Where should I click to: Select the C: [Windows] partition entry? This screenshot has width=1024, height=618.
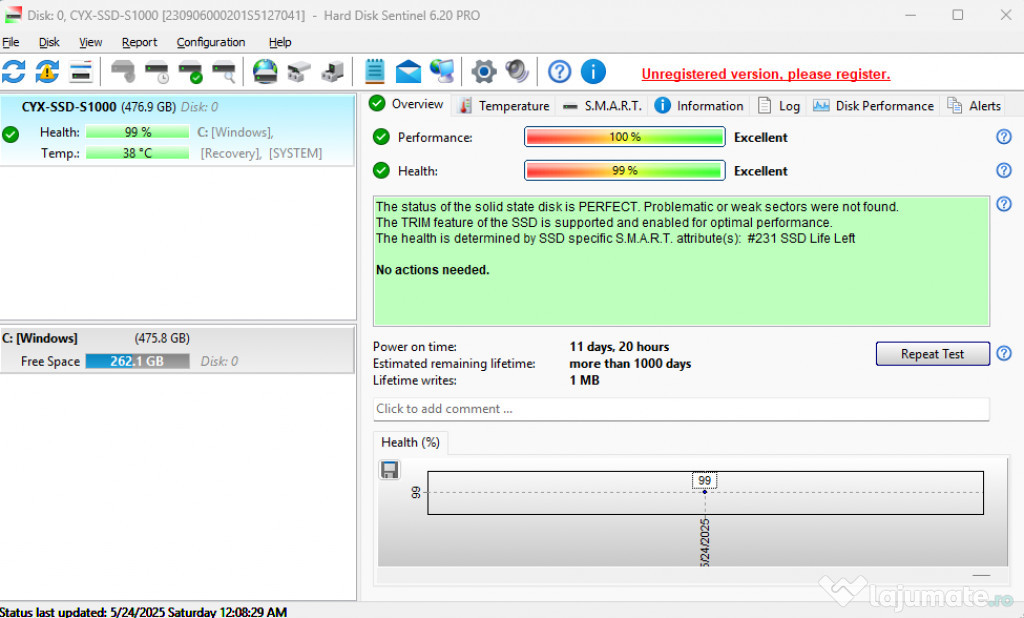click(x=178, y=350)
